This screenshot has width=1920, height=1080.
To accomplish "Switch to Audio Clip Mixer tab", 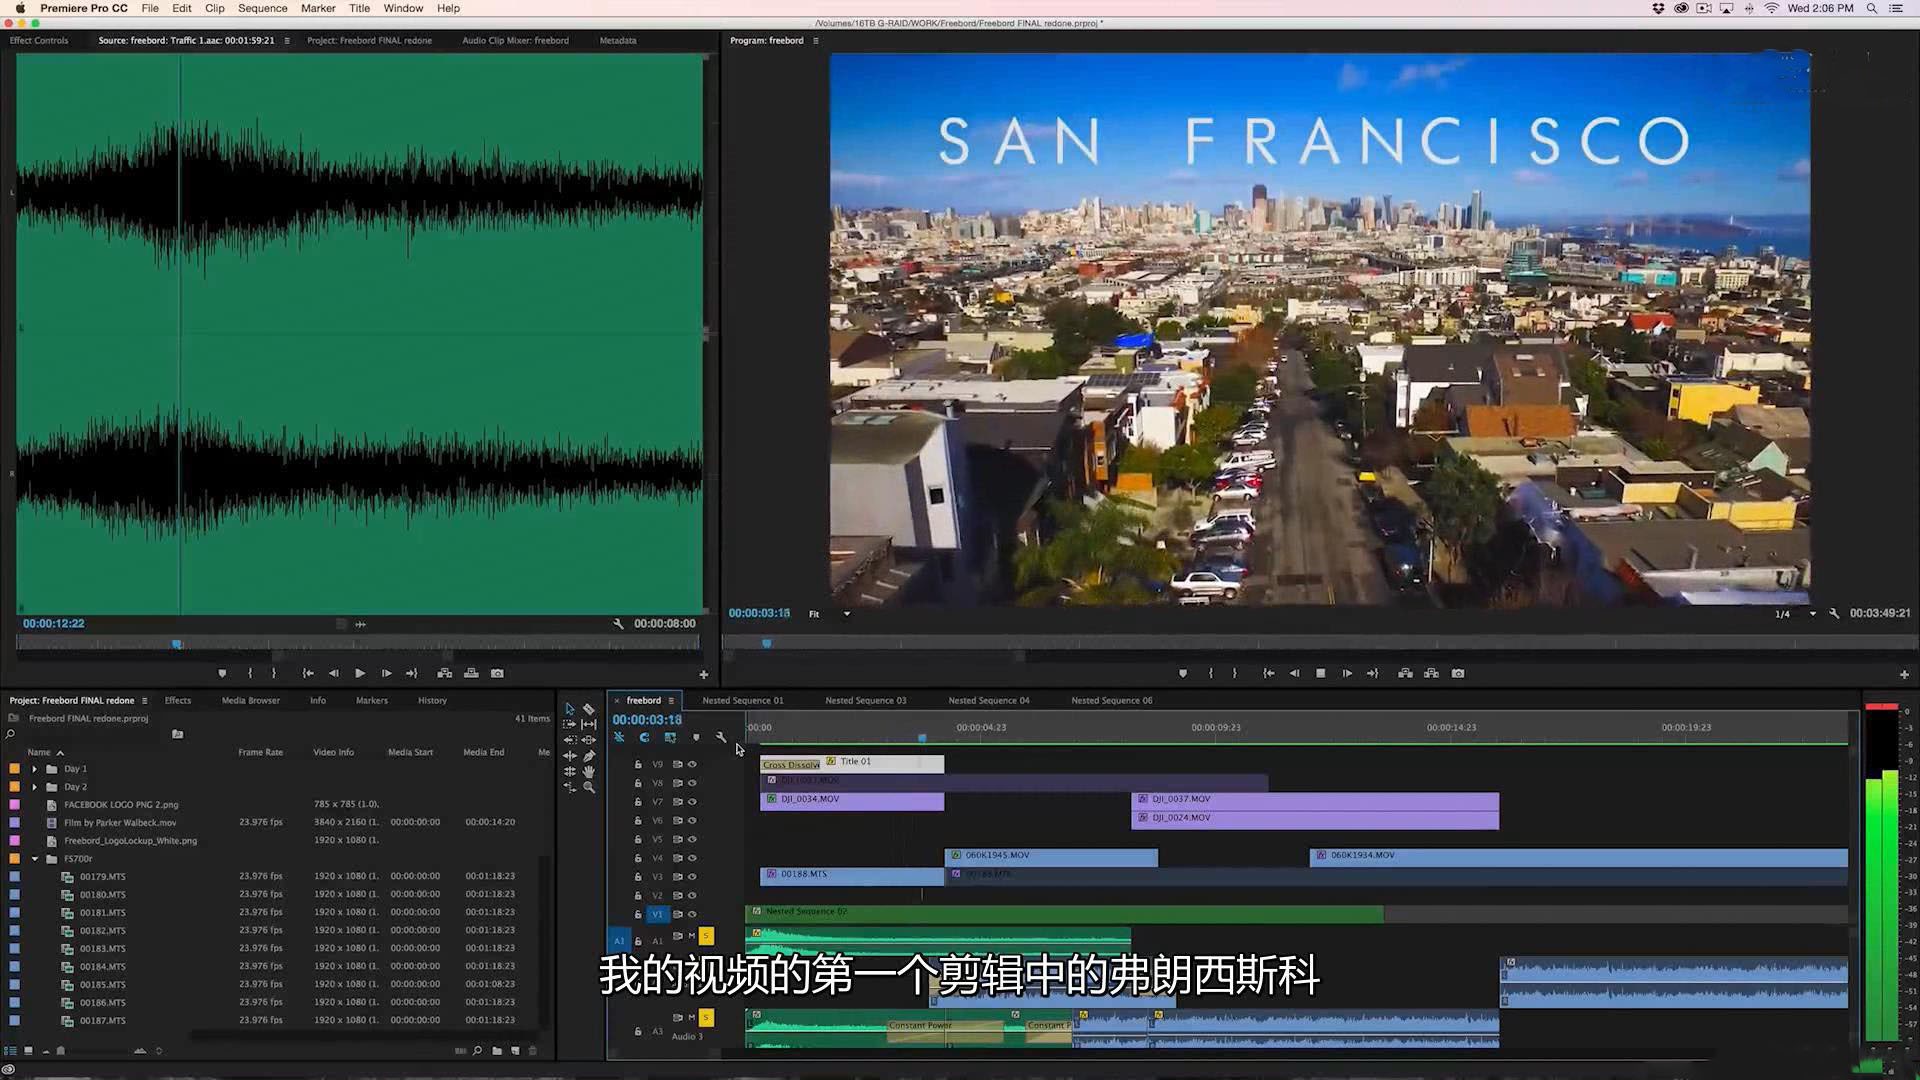I will (x=515, y=41).
